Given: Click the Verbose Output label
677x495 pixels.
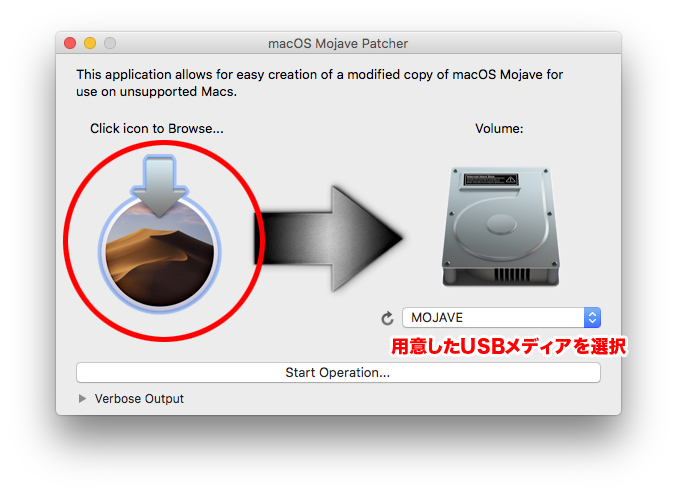Looking at the screenshot, I should click(139, 399).
